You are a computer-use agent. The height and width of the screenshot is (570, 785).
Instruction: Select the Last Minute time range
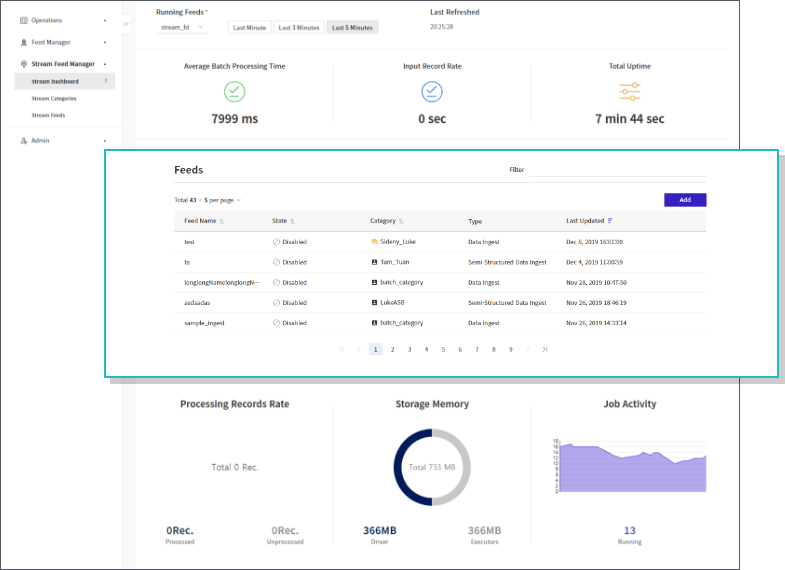tap(249, 28)
